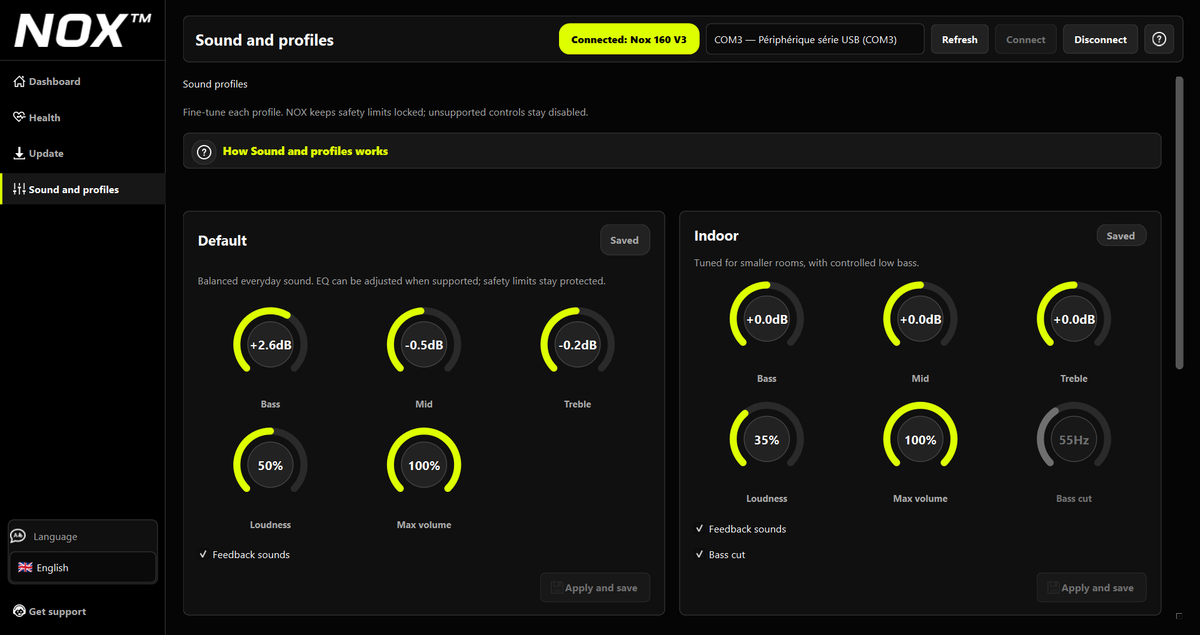This screenshot has width=1200, height=635.
Task: Click the Indoor profile heading
Action: pyautogui.click(x=716, y=236)
